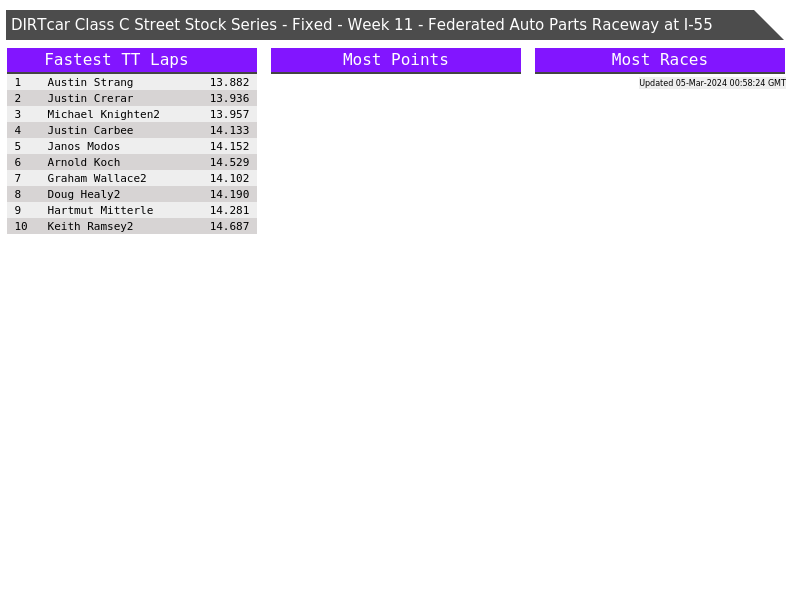Select driver Austin Strang
This screenshot has height=600, width=800.
(x=90, y=83)
